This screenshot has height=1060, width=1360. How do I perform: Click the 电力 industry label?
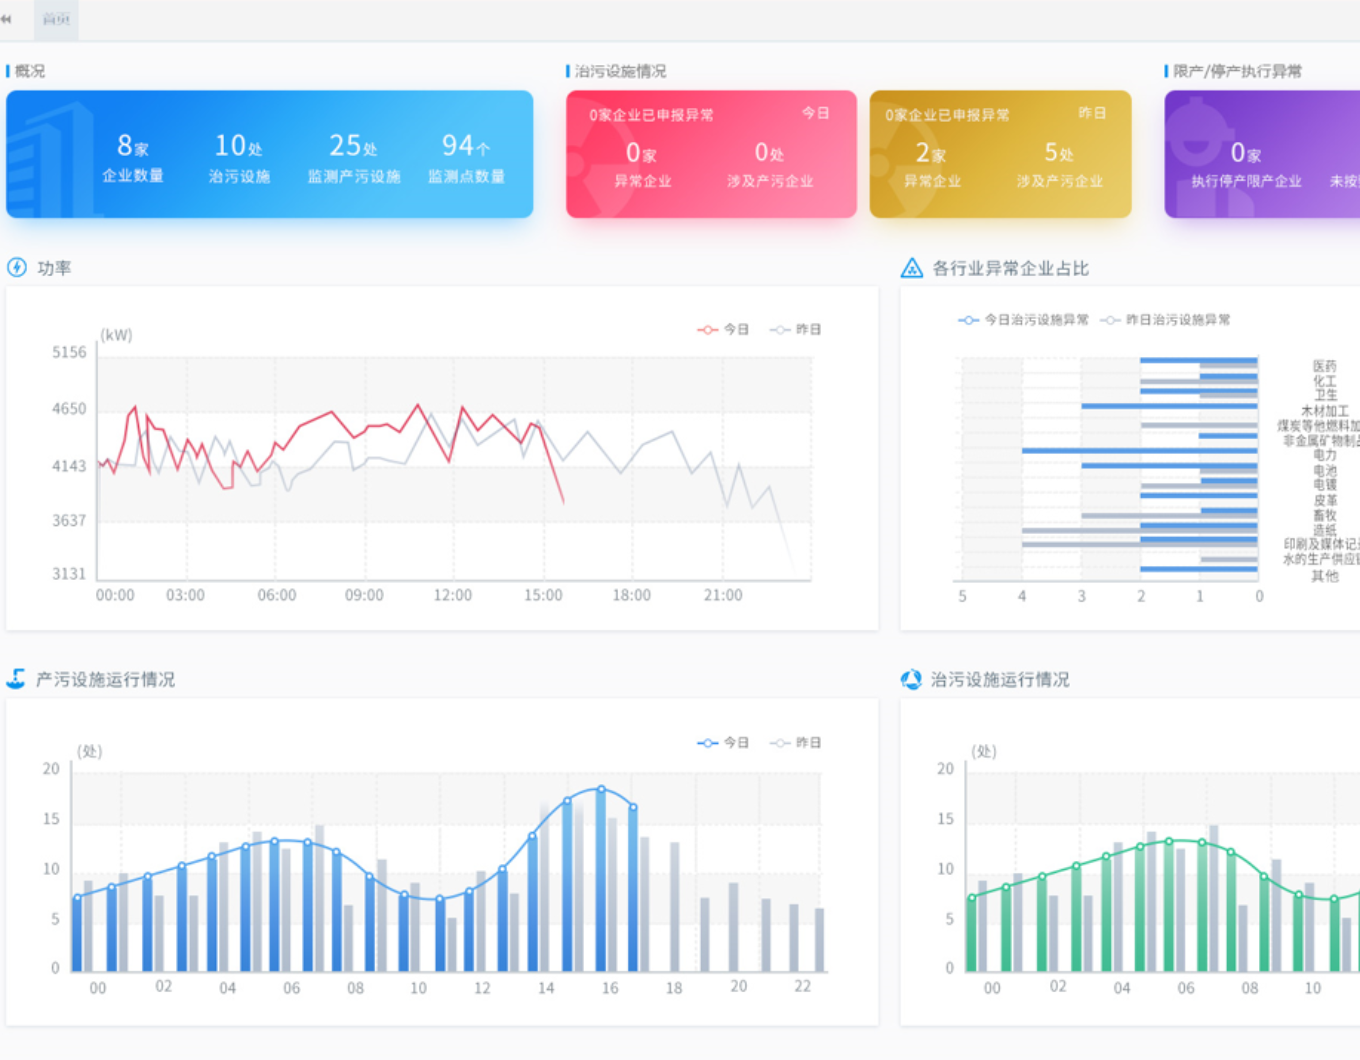pos(1325,455)
